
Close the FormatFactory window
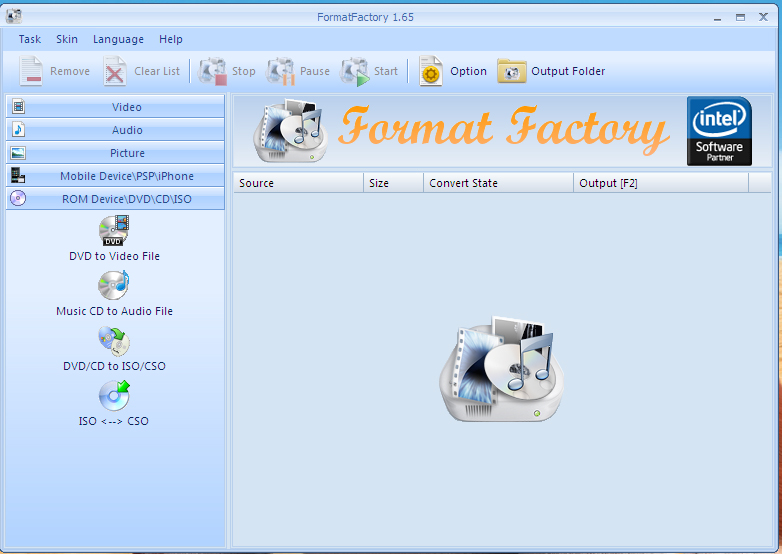(763, 17)
